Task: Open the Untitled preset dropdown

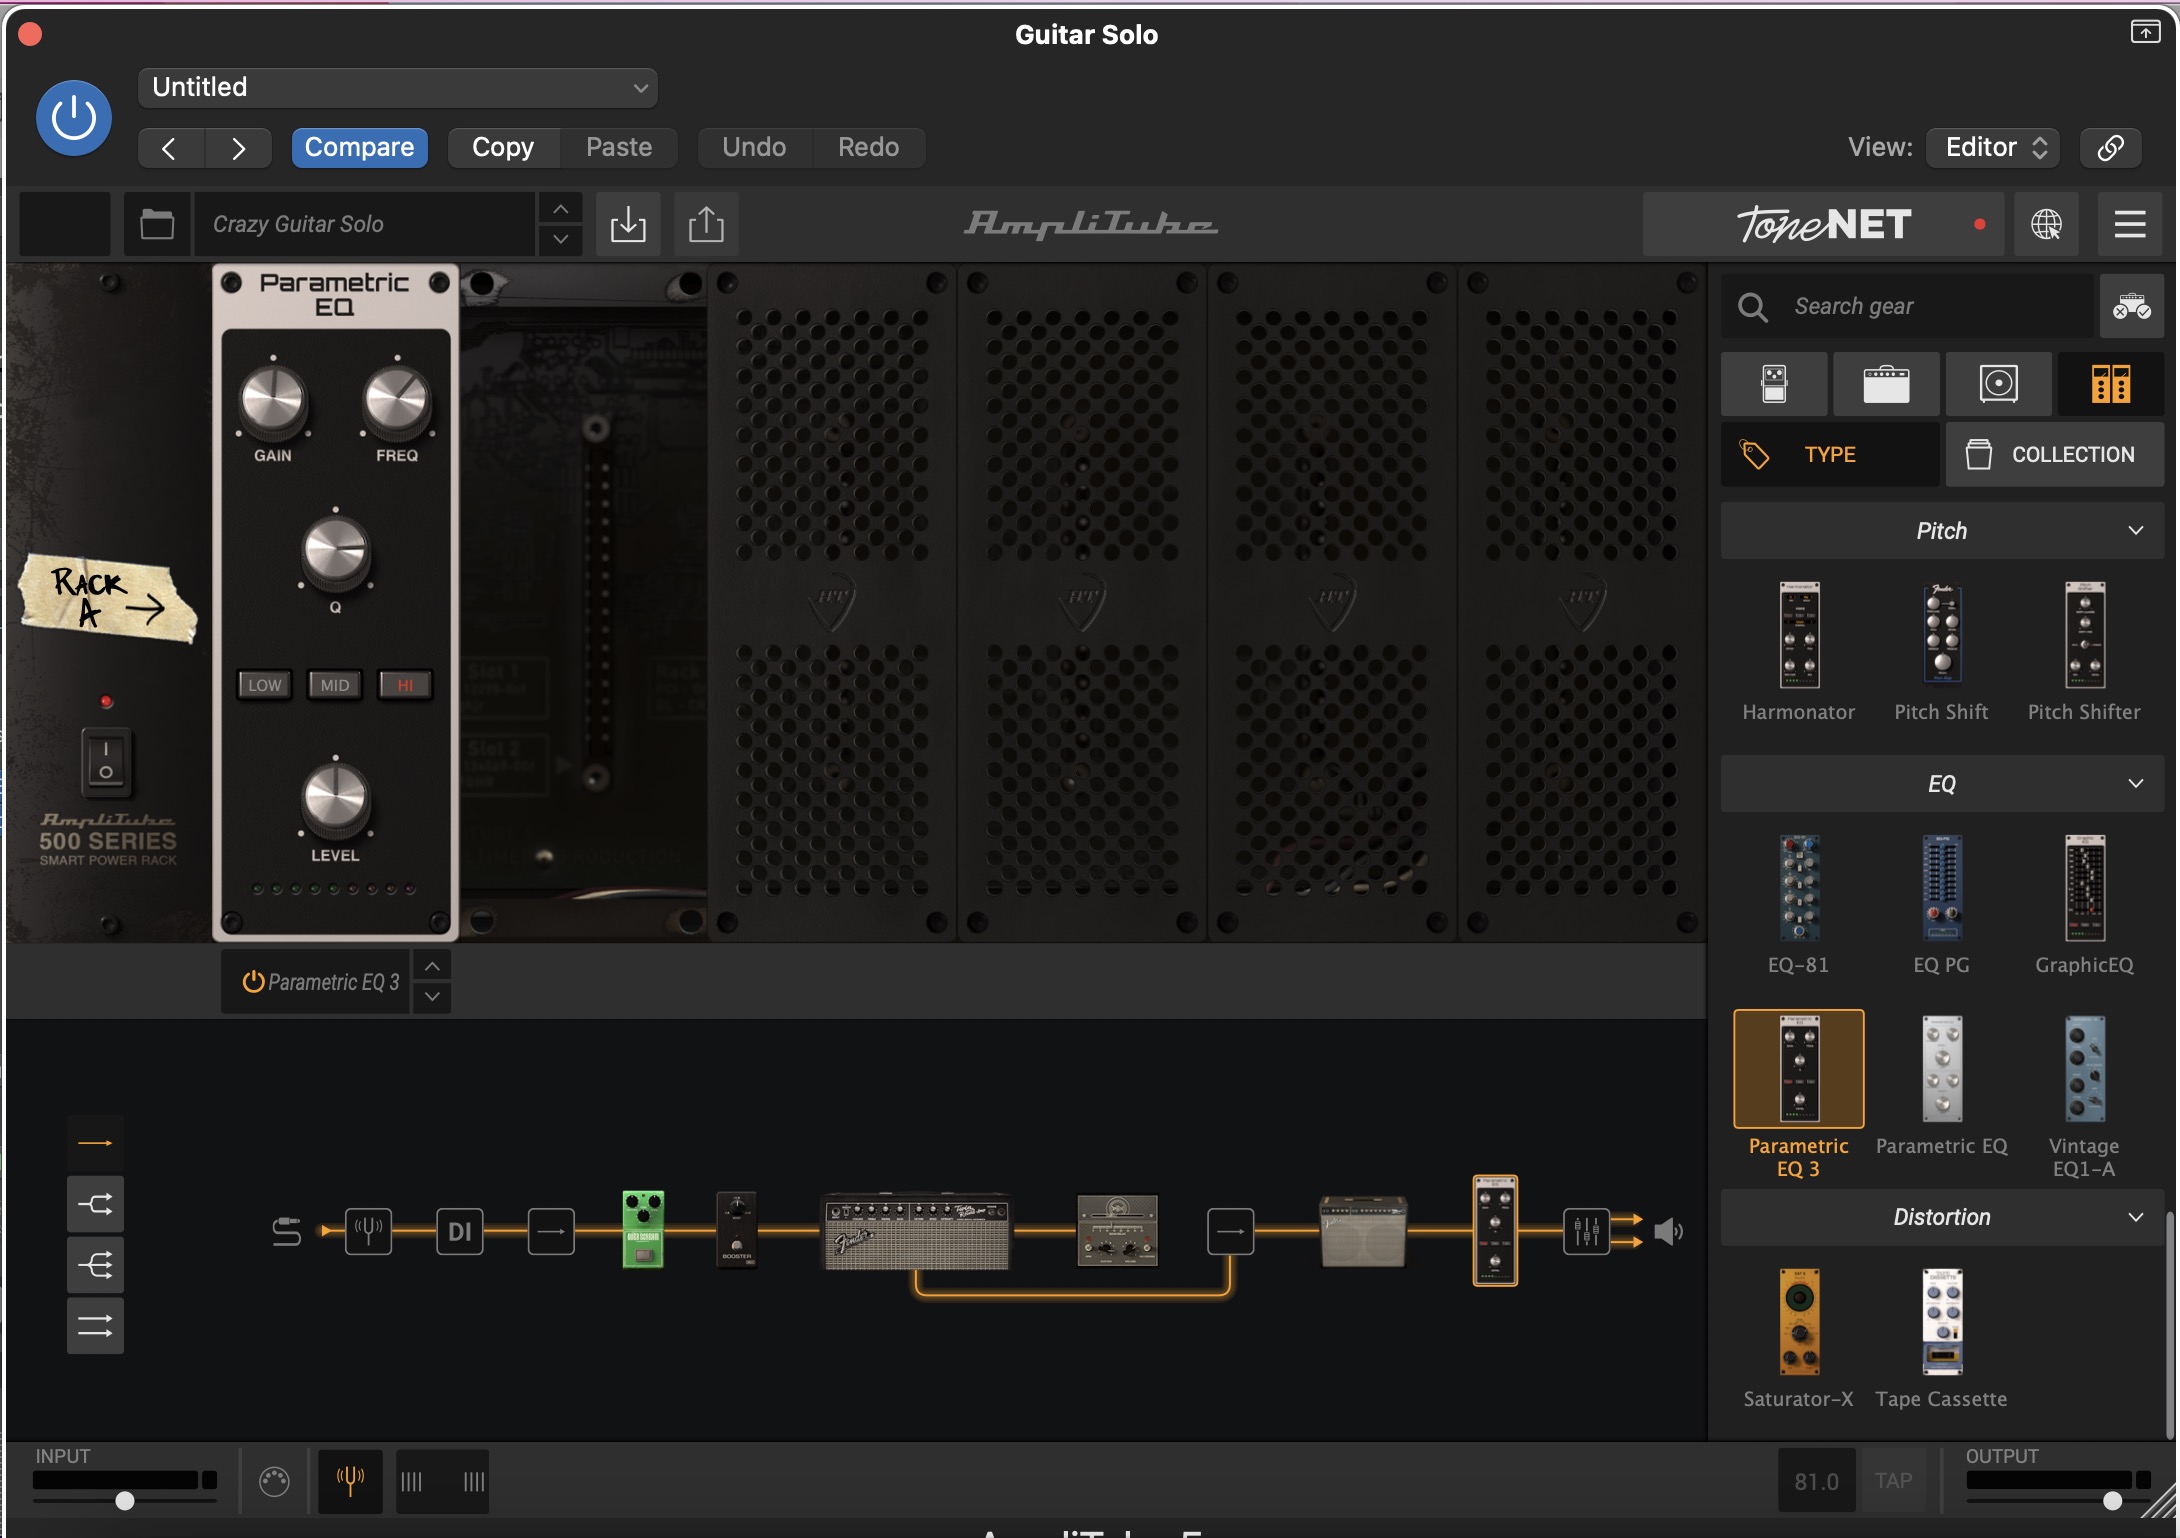Action: tap(397, 87)
